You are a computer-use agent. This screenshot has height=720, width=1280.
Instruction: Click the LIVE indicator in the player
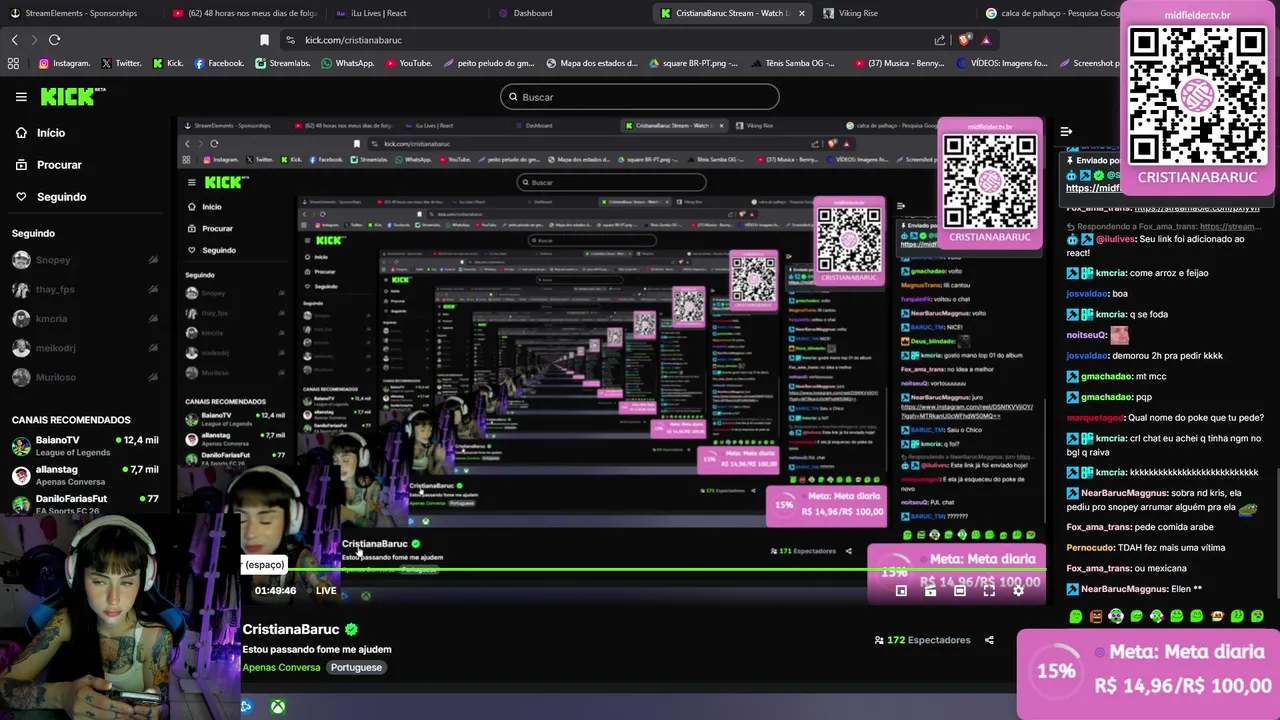(x=326, y=591)
